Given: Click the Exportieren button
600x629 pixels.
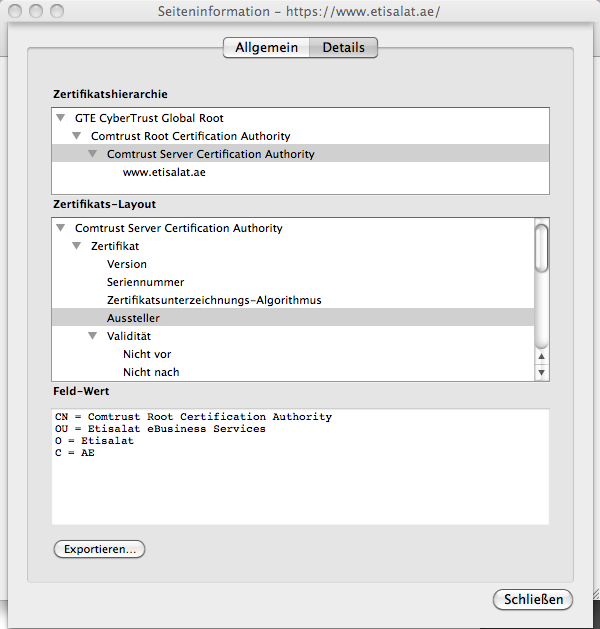Looking at the screenshot, I should (x=99, y=549).
